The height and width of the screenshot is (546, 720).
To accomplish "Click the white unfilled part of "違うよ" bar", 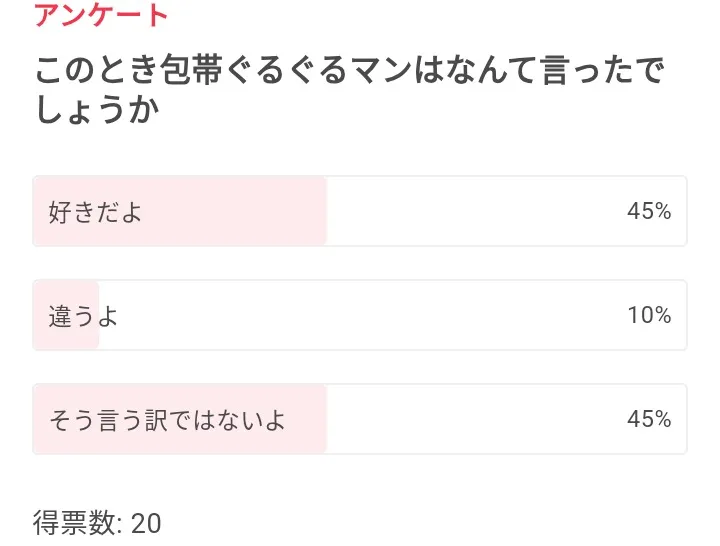I will 360,315.
